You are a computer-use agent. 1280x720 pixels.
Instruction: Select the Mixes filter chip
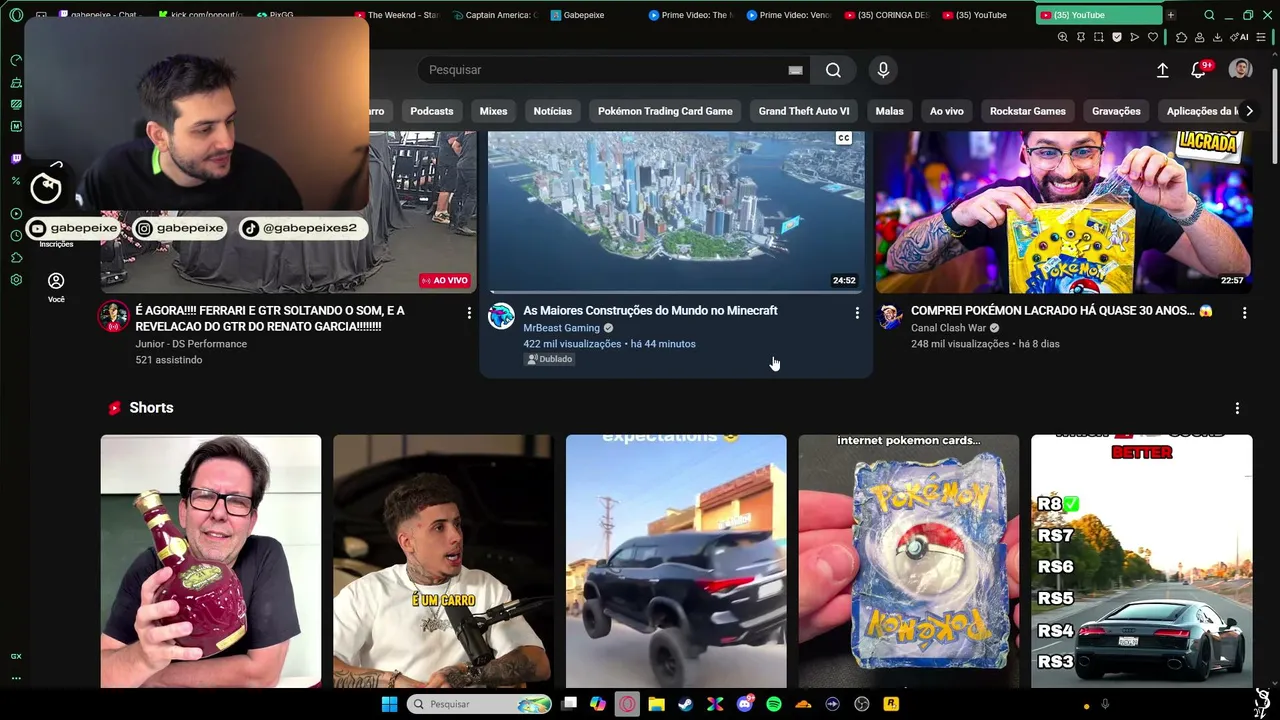coord(493,111)
